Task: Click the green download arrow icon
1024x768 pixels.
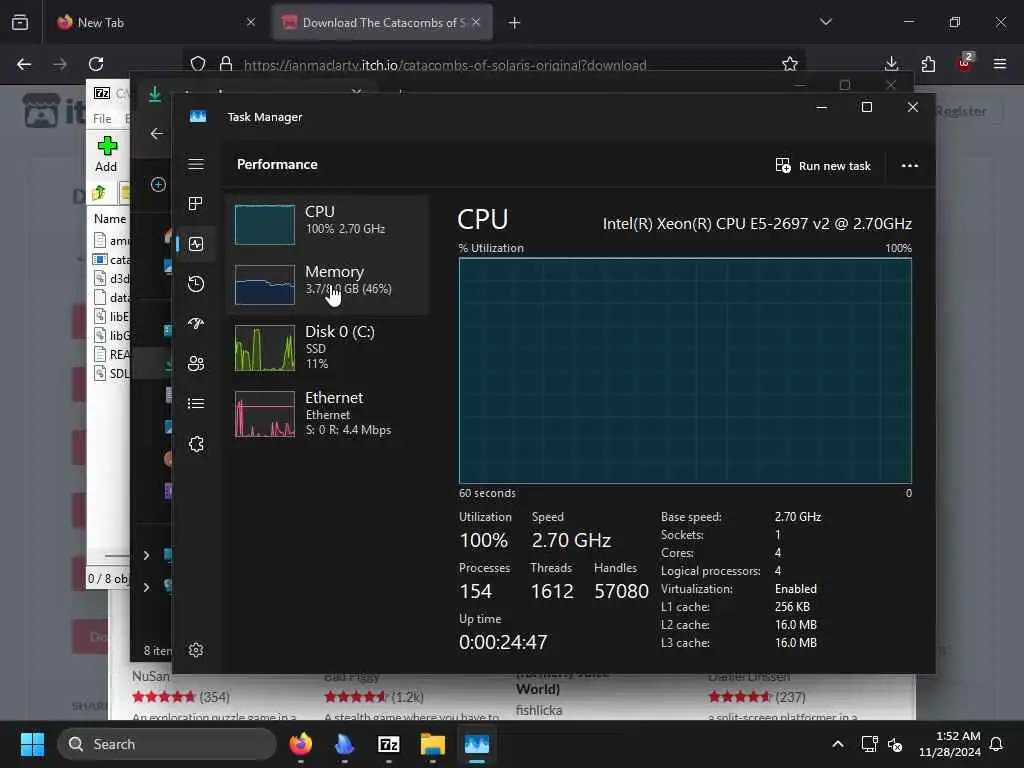Action: click(155, 94)
